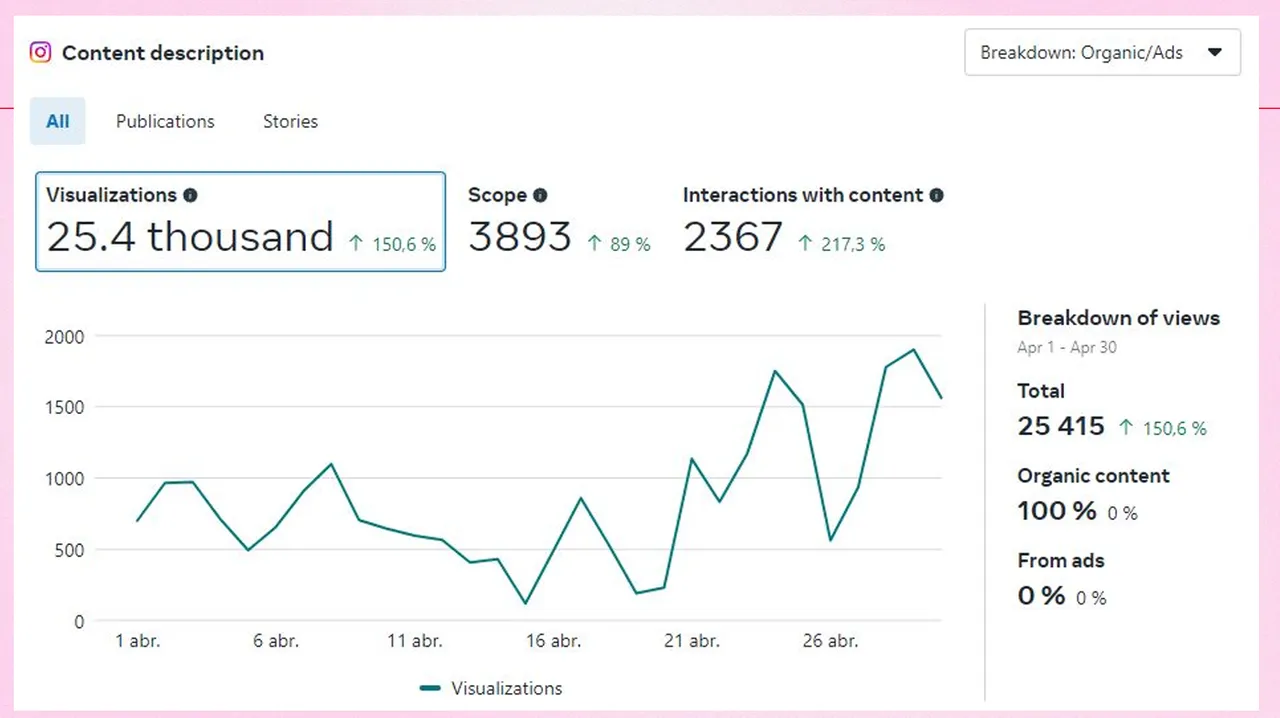Click info icon next to Interactions with content
The image size is (1280, 718).
(x=936, y=196)
